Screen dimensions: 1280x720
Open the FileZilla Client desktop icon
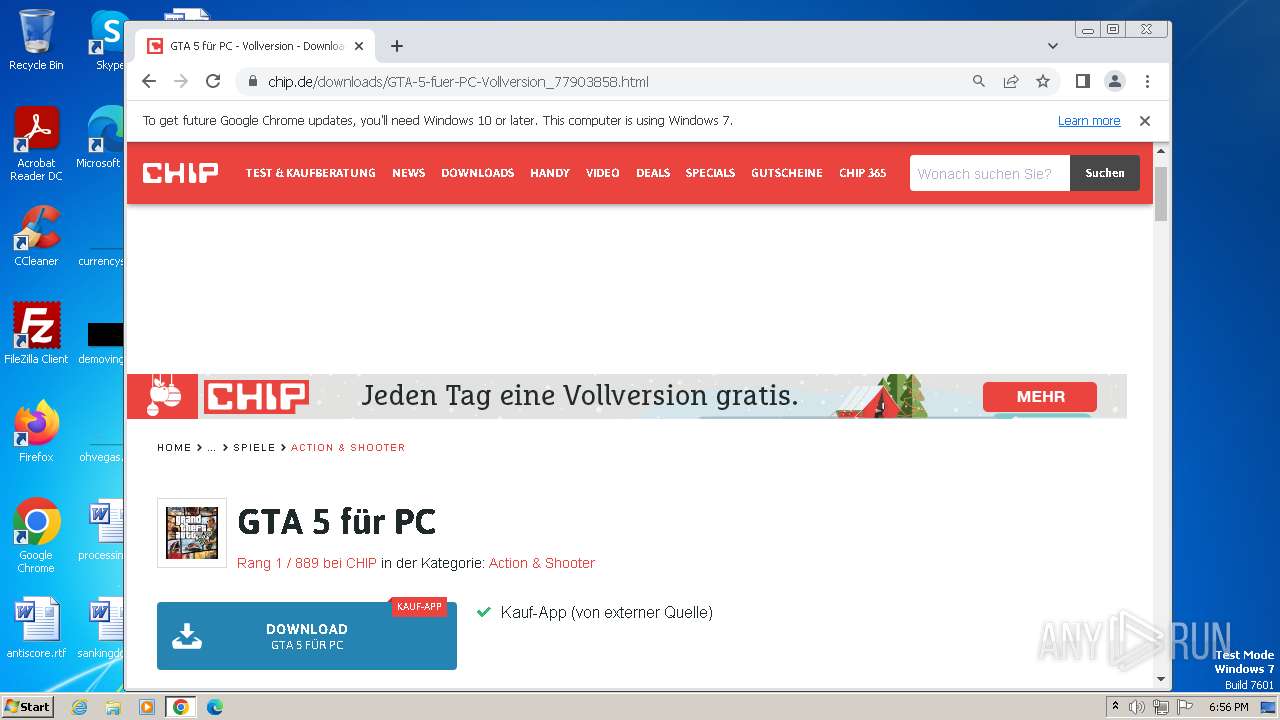coord(36,334)
